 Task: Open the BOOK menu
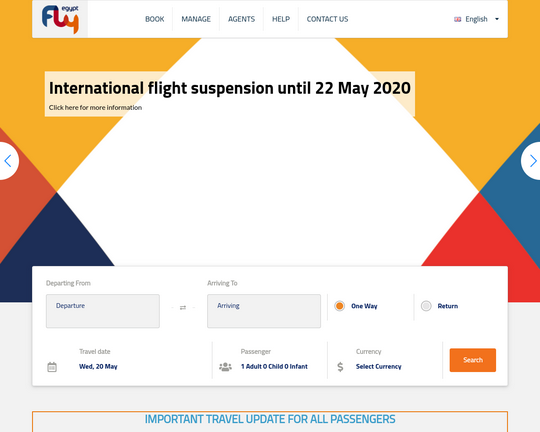pyautogui.click(x=155, y=19)
